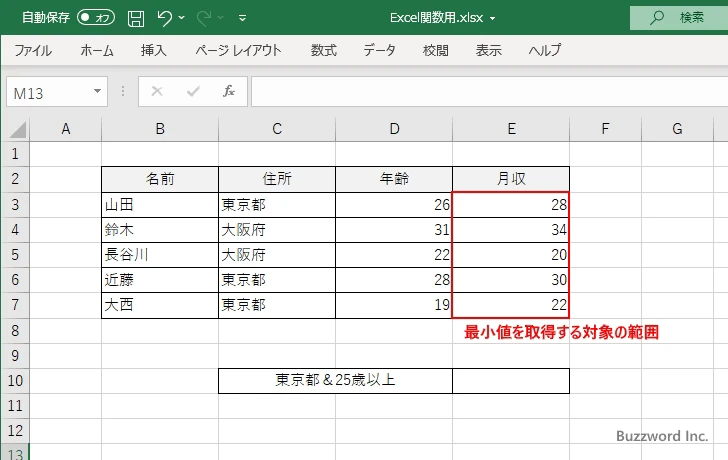
Task: Select the age cell with value 19
Action: tap(394, 305)
